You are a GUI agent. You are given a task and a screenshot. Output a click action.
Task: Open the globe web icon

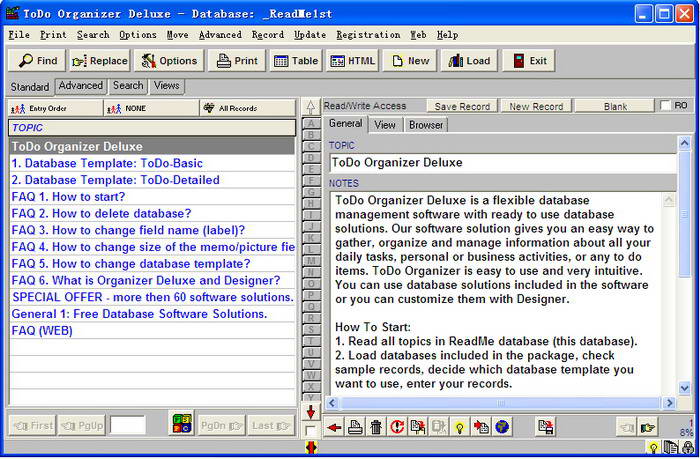tap(502, 427)
